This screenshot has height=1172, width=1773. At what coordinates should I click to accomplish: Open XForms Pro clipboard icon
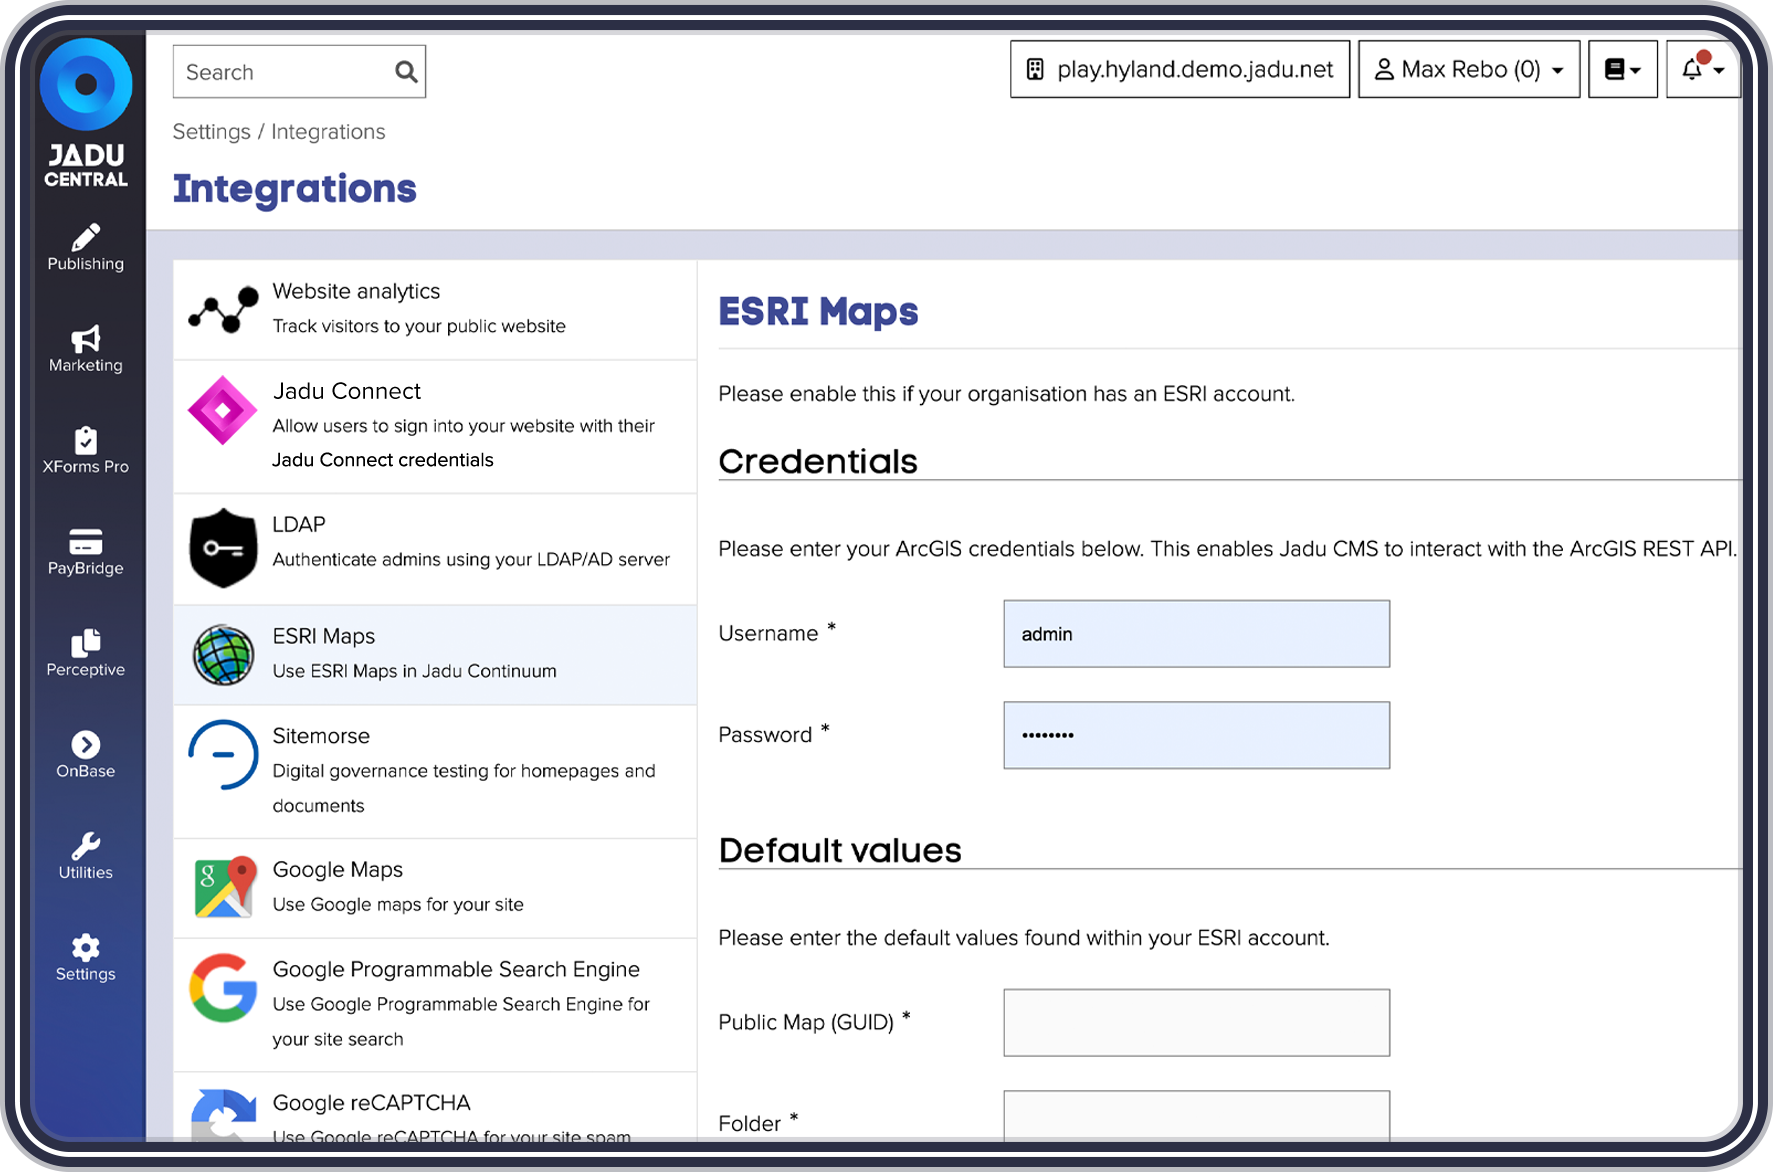[86, 440]
